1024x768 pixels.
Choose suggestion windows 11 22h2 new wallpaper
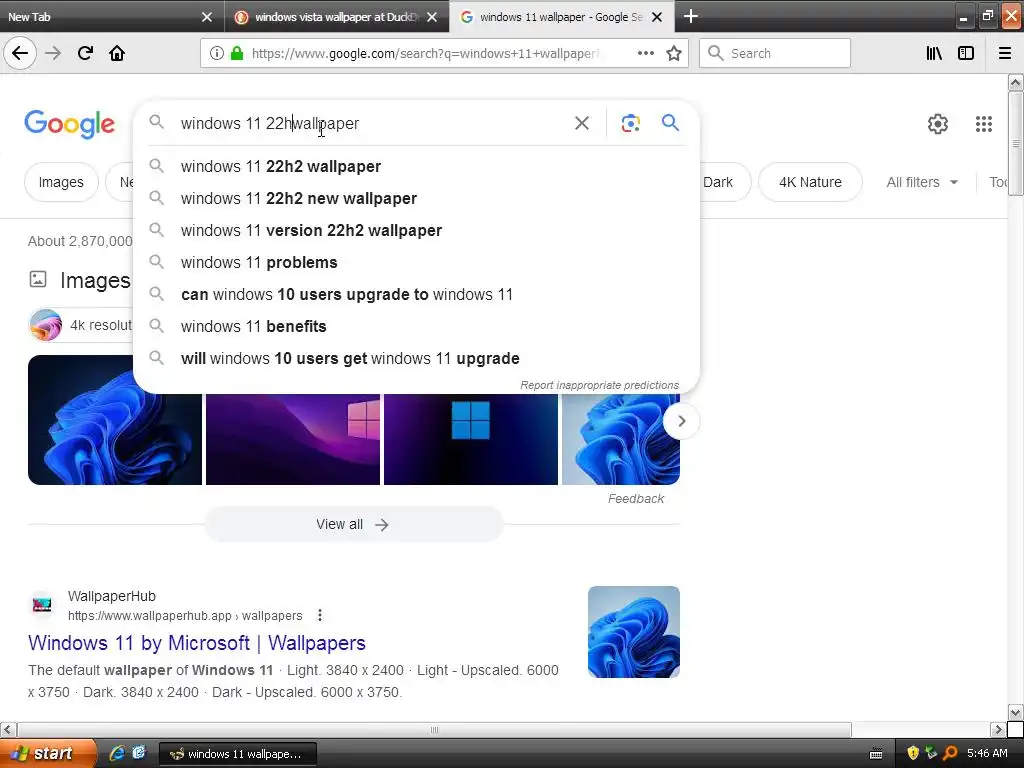[416, 199]
